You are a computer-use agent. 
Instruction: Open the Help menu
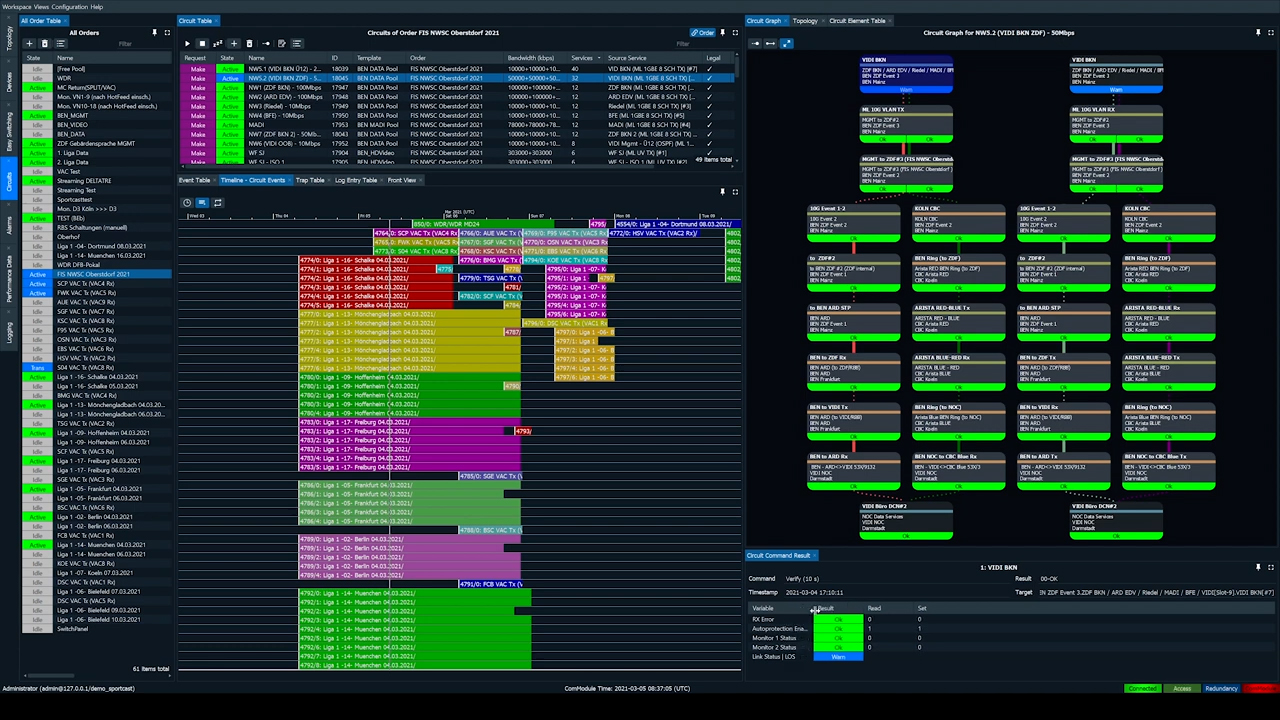click(96, 6)
